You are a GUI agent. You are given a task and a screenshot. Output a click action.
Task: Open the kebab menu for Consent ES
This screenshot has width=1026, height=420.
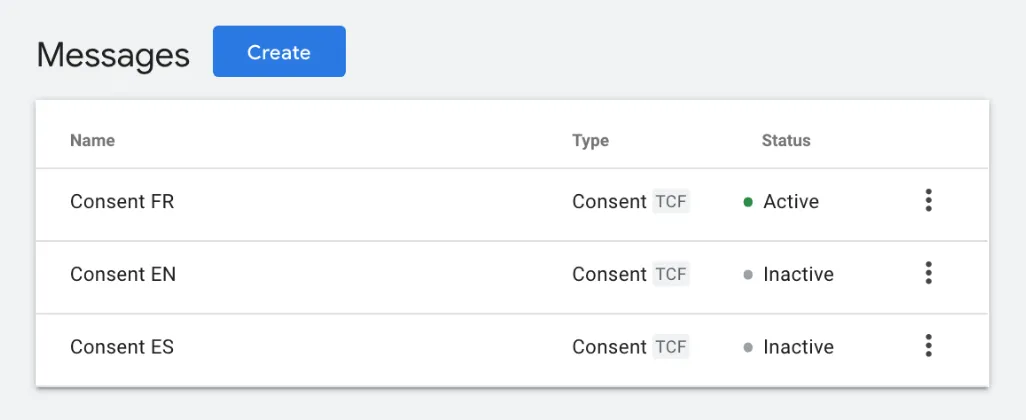(928, 347)
